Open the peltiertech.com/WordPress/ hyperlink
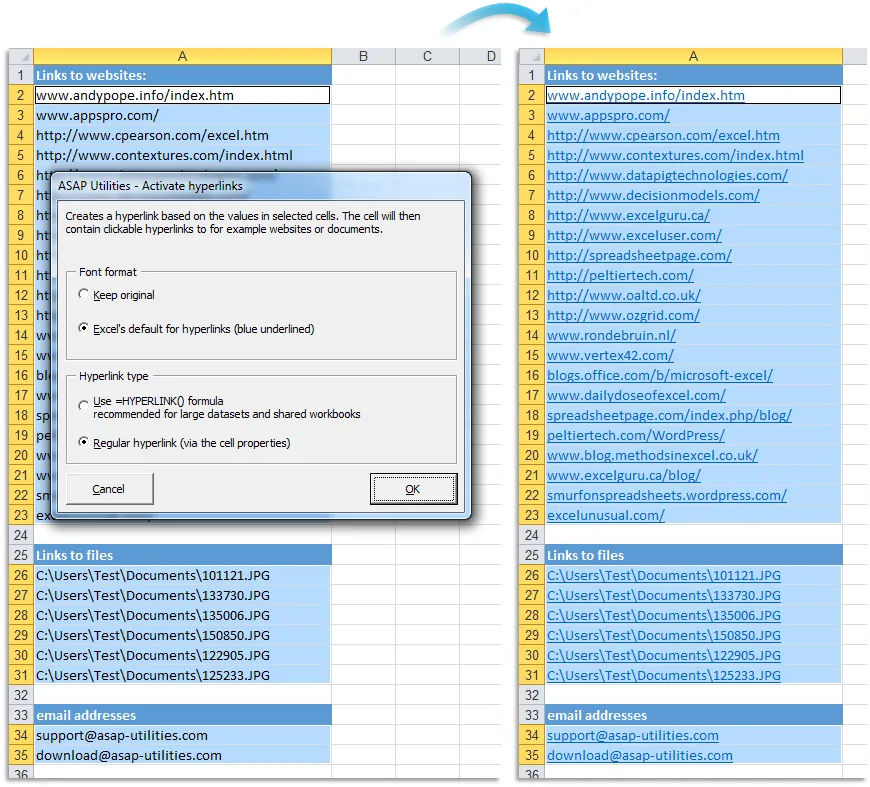Image resolution: width=870 pixels, height=787 pixels. (x=636, y=435)
